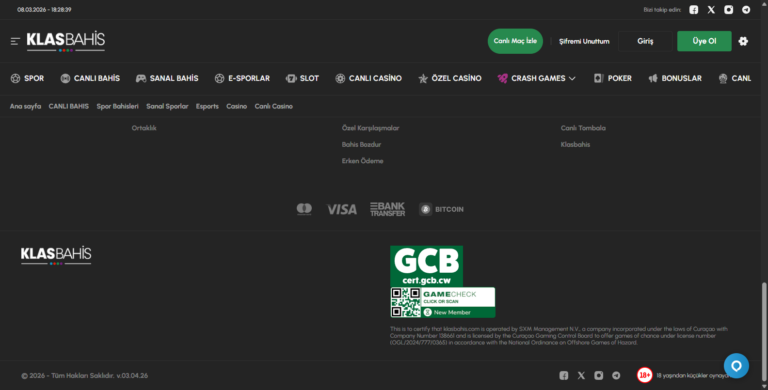Click the Bitcoin payment logo
The height and width of the screenshot is (390, 768).
click(441, 209)
